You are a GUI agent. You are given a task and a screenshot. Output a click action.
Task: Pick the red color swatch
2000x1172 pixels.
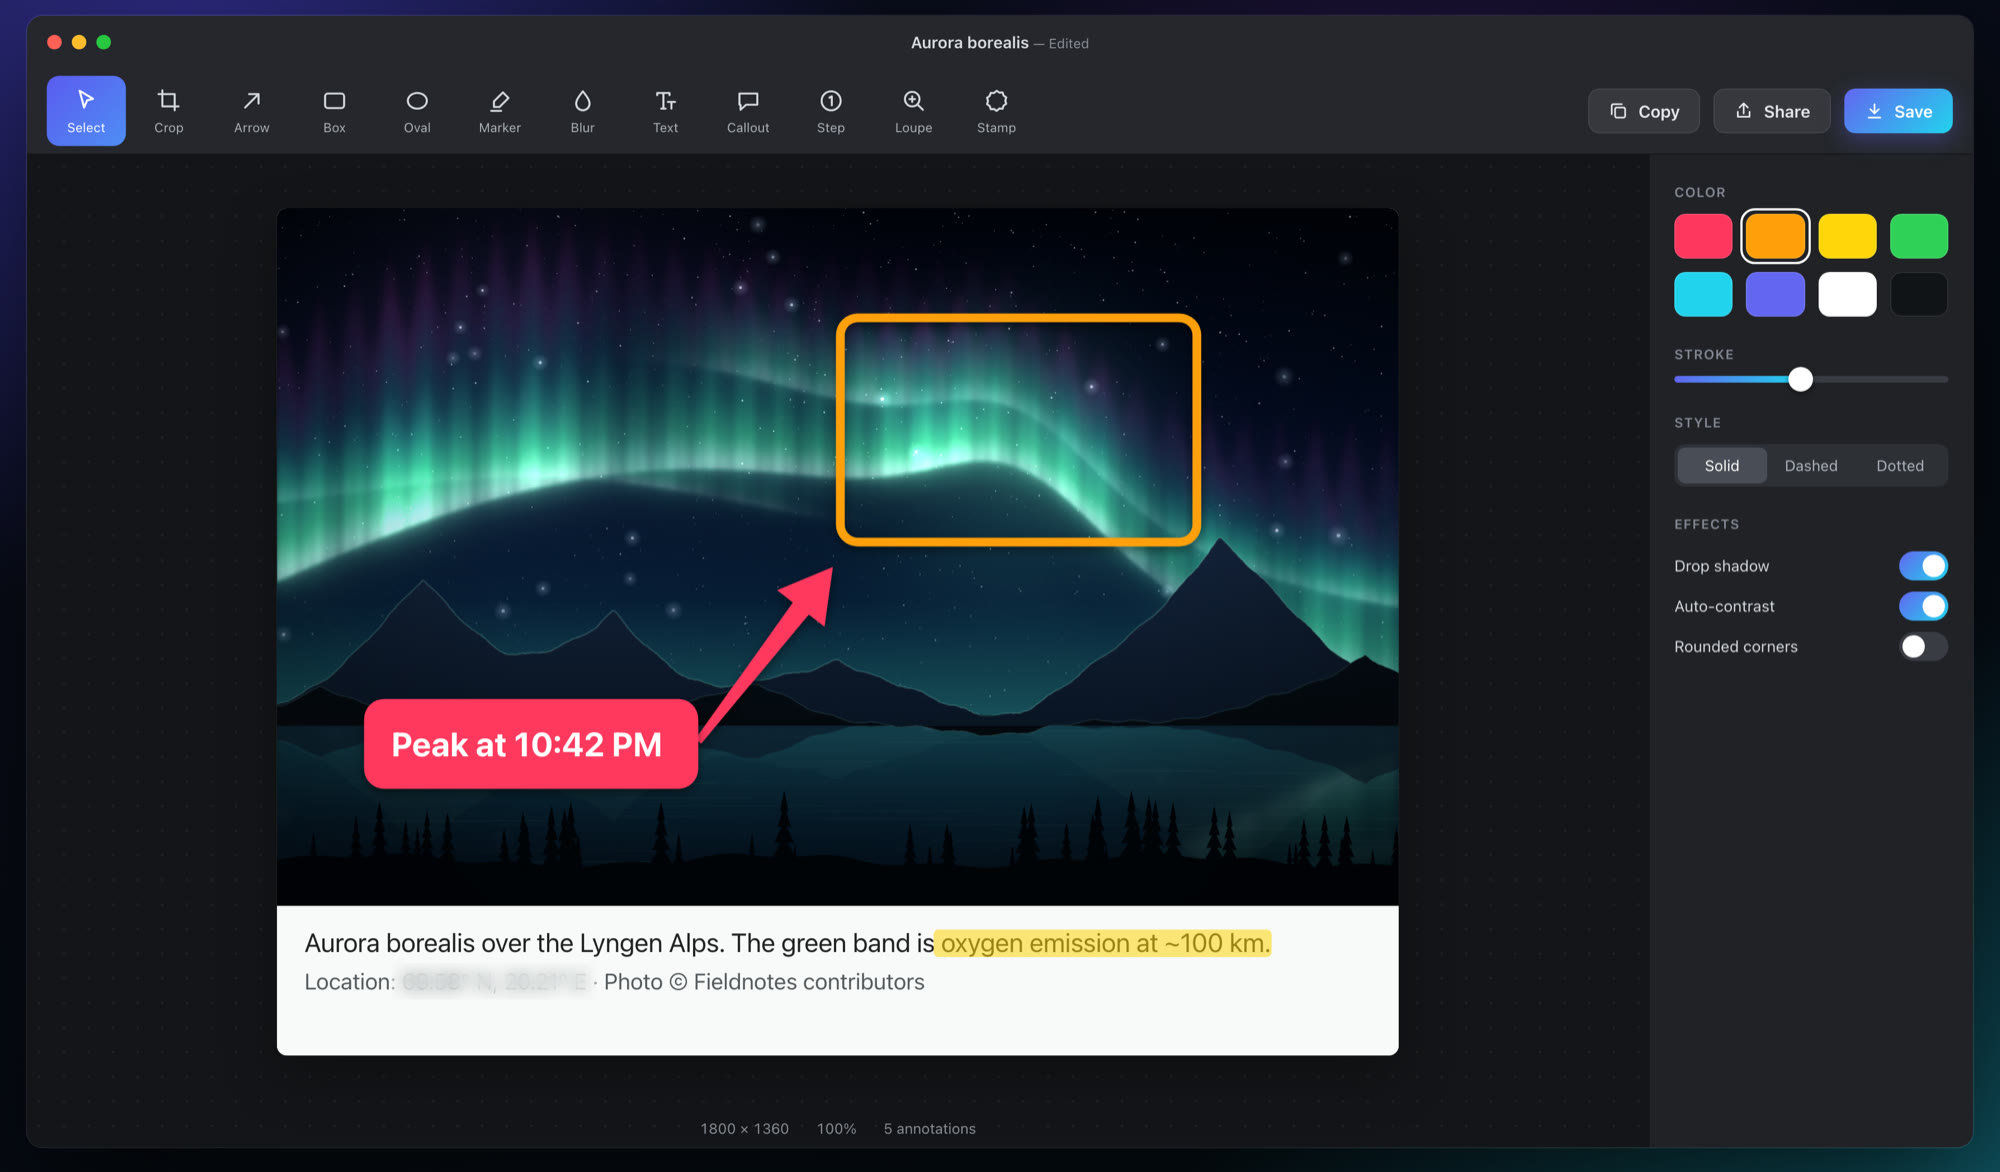pos(1703,236)
